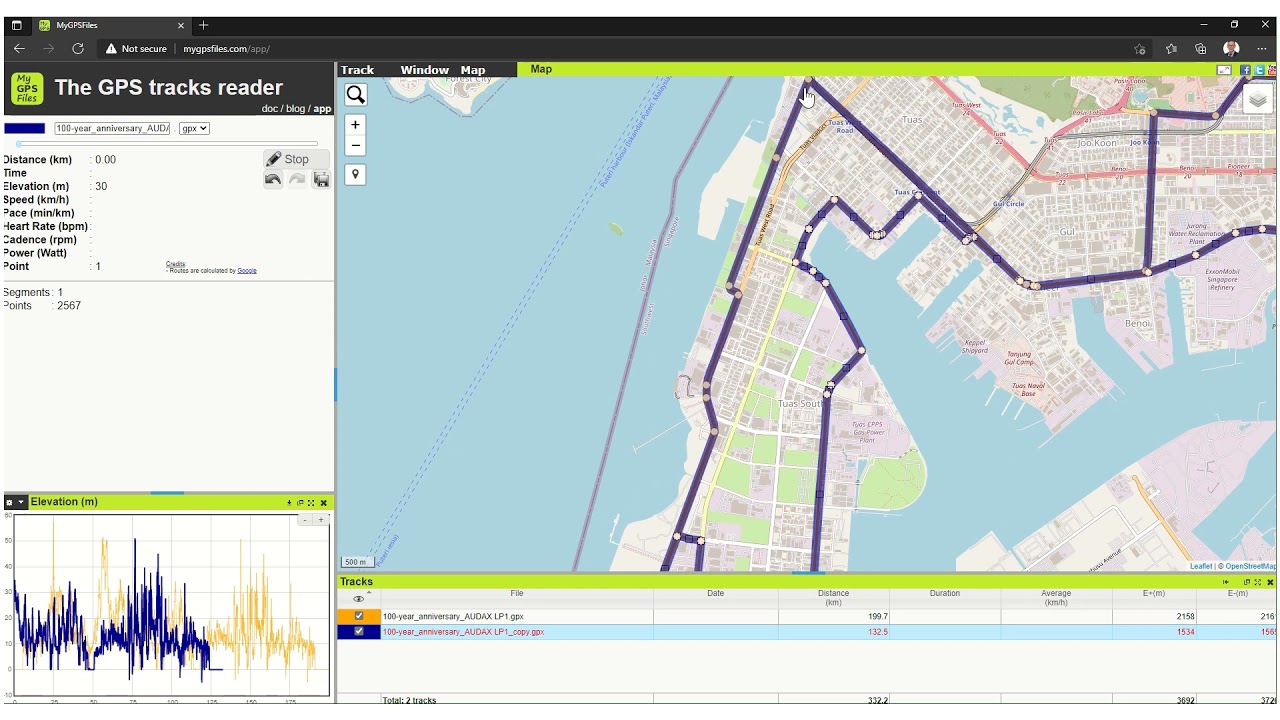Switch to MyGPSFiles browser tab
The width and height of the screenshot is (1280, 720).
pyautogui.click(x=112, y=25)
